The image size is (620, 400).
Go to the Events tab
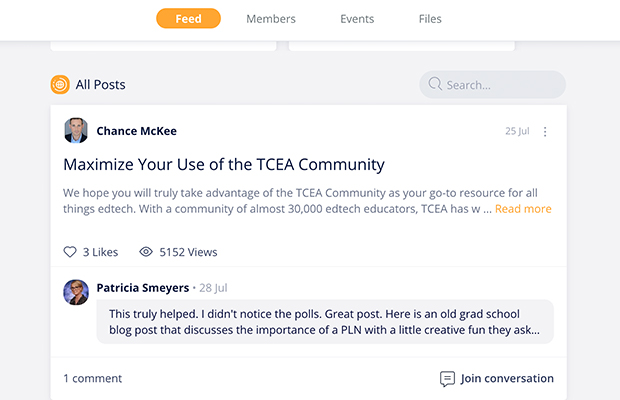[x=357, y=19]
